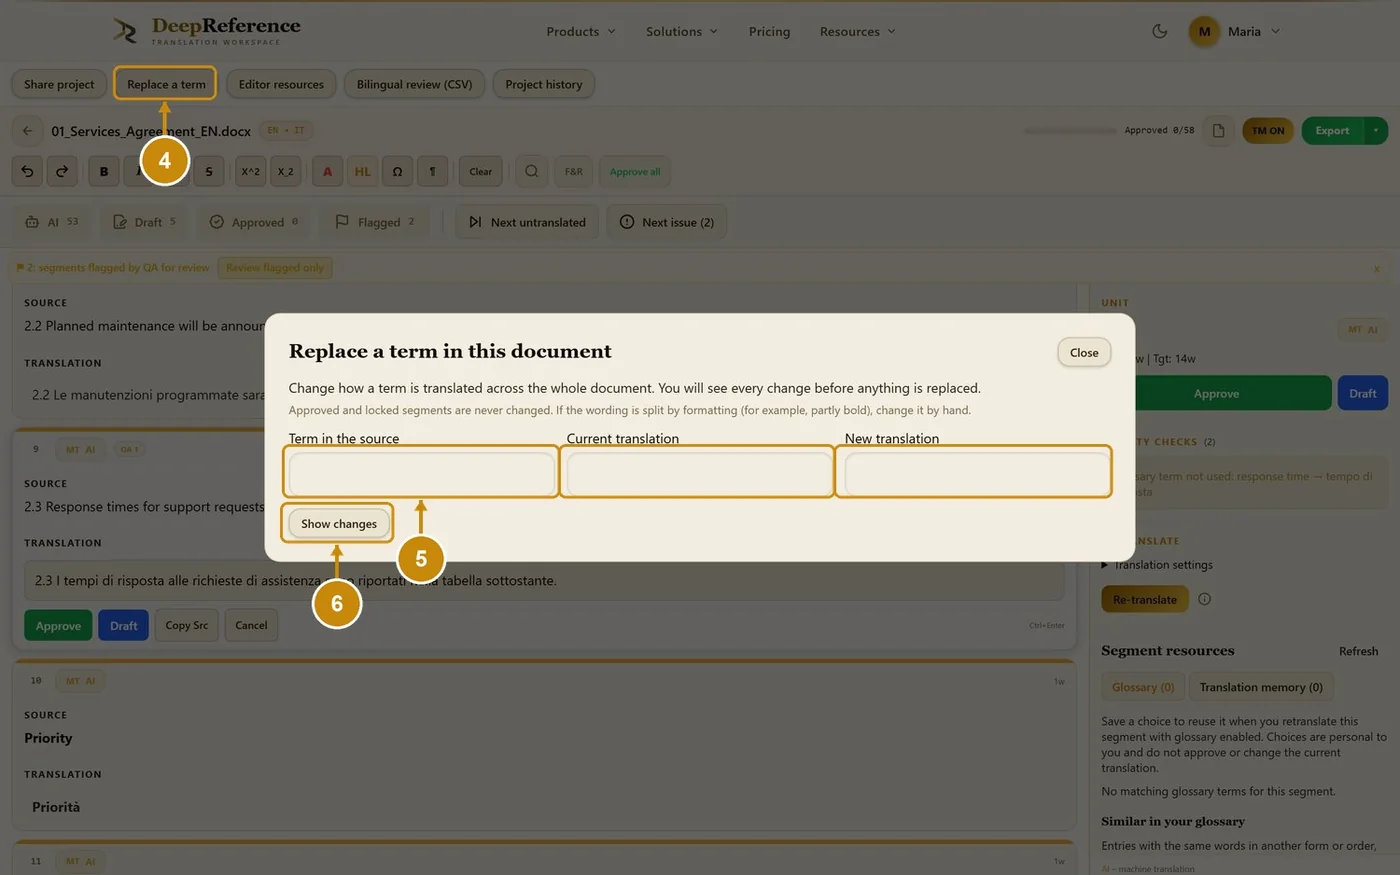Image resolution: width=1400 pixels, height=875 pixels.
Task: Click the Replace a term button
Action: pos(166,84)
